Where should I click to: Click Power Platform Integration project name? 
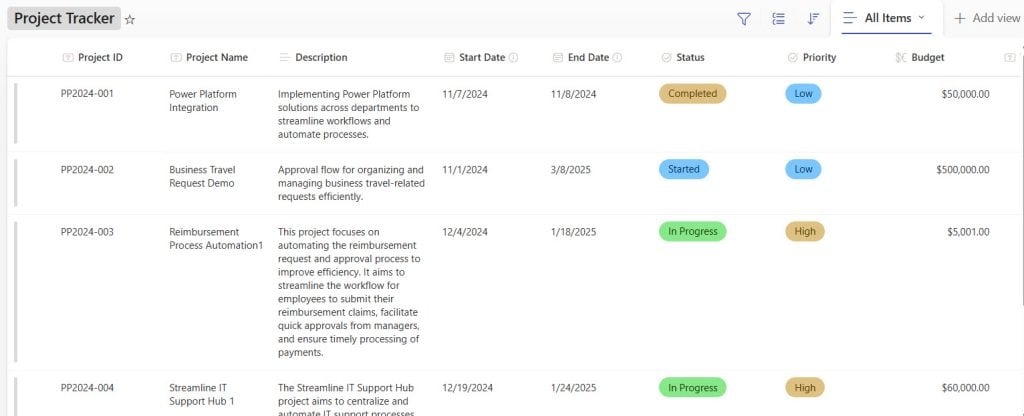202,101
